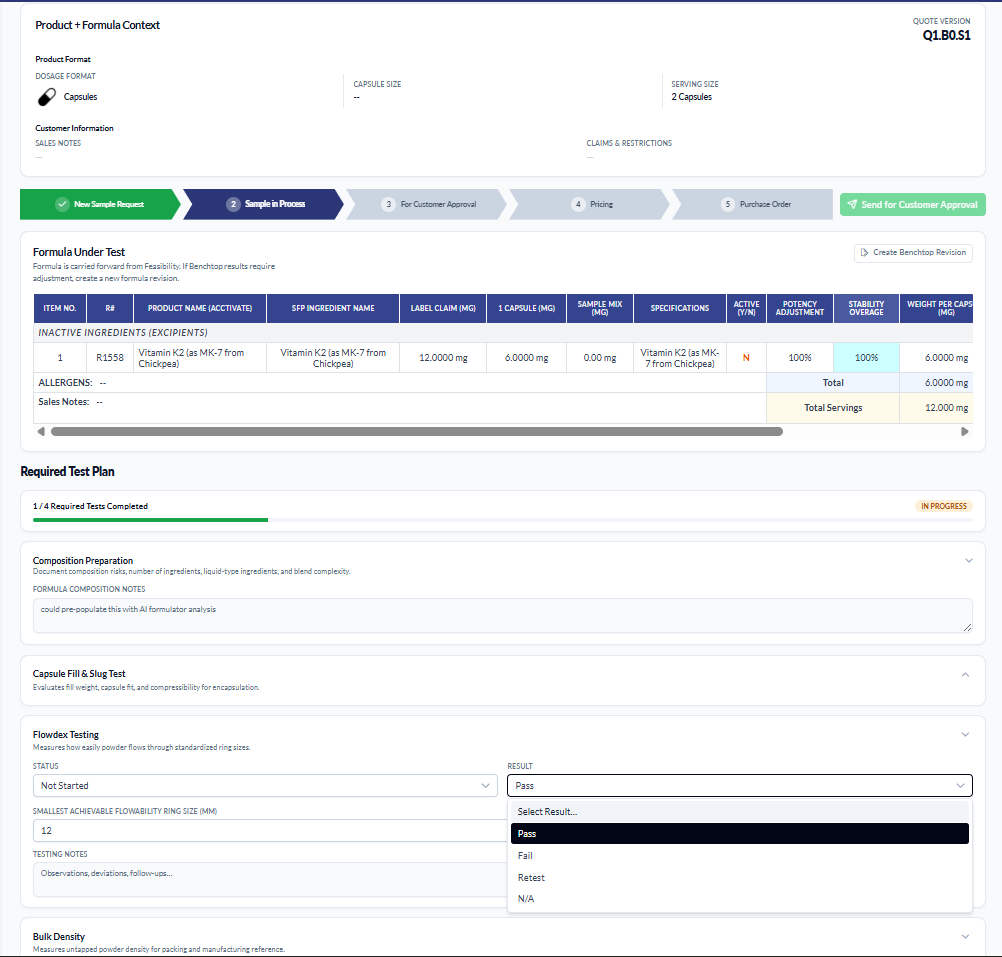Open the For Customer Approval step
This screenshot has height=957, width=1002.
(x=426, y=204)
